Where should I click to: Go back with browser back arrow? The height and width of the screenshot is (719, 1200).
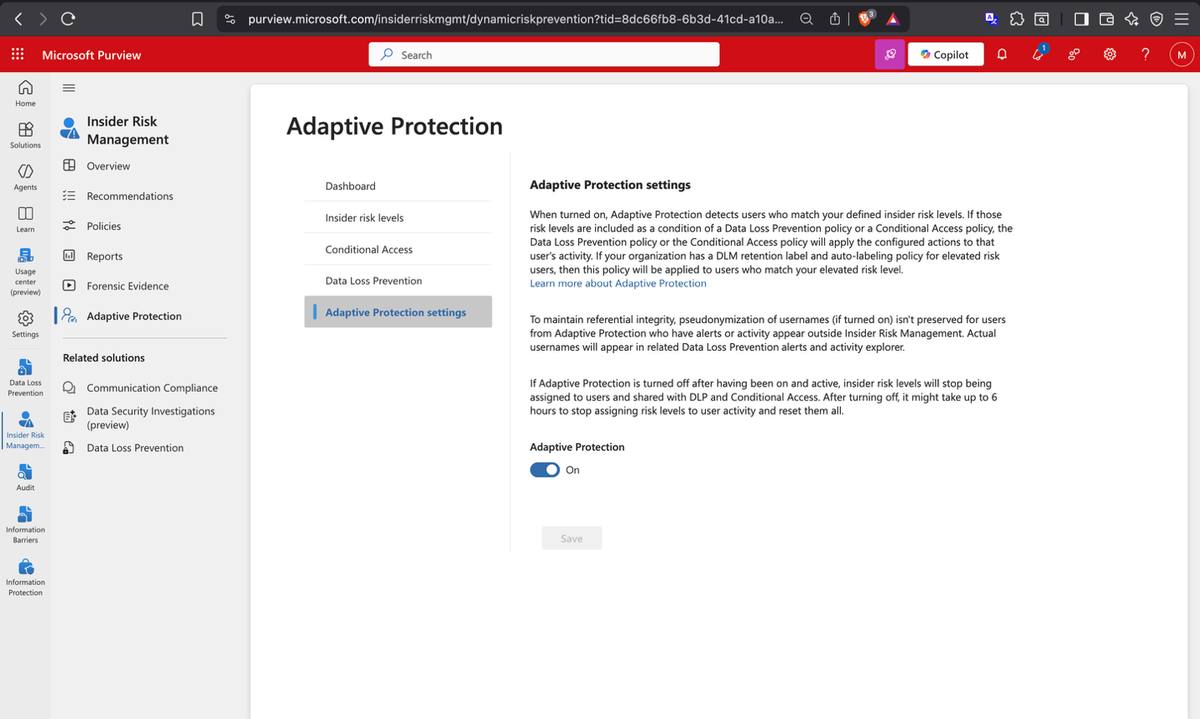18,18
